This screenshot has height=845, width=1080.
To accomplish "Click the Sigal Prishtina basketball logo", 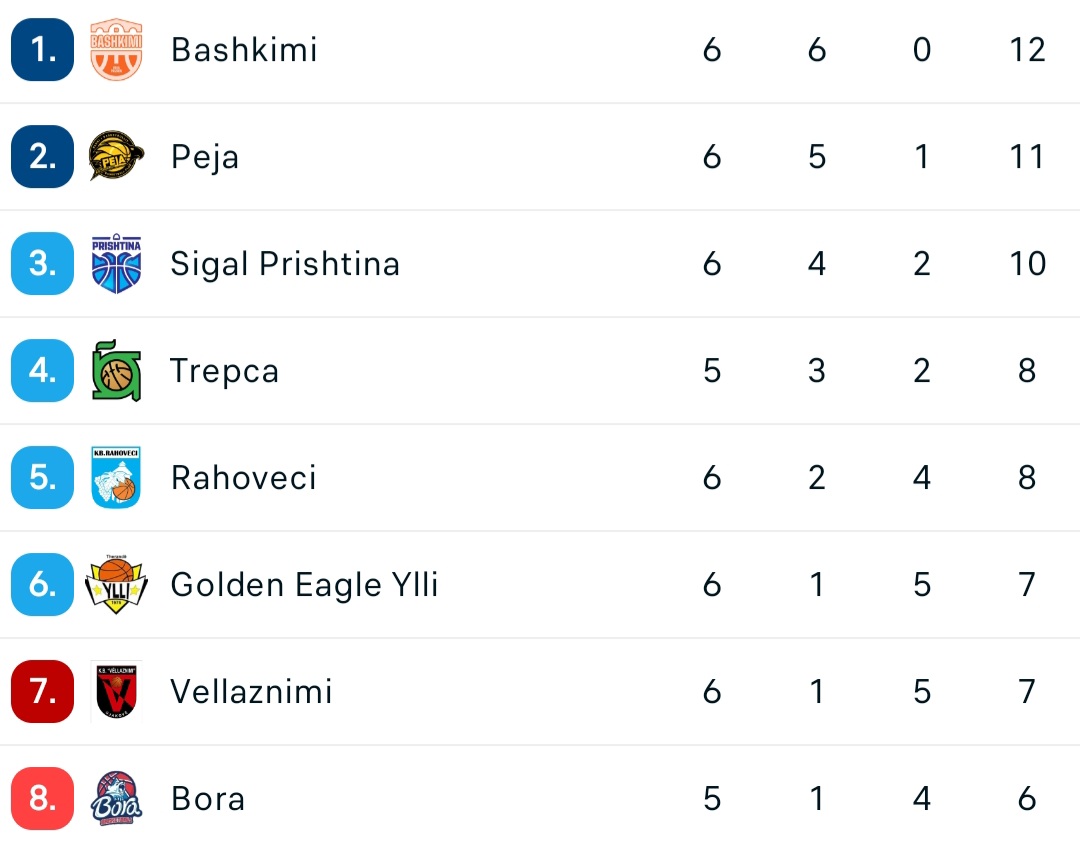I will 116,263.
